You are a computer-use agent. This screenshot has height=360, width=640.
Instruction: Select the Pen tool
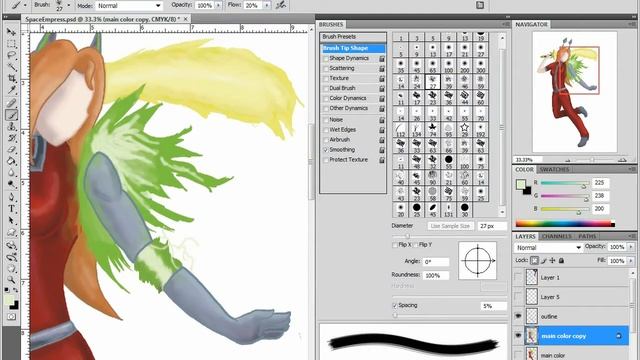click(11, 197)
